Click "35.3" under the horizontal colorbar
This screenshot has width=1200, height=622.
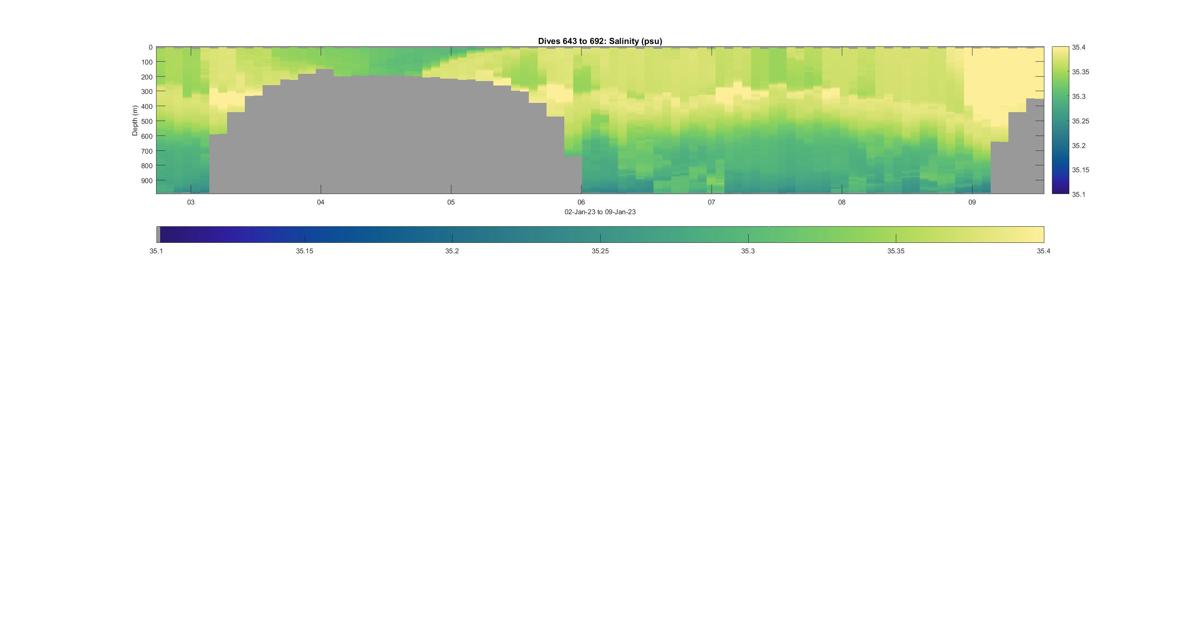click(x=748, y=251)
